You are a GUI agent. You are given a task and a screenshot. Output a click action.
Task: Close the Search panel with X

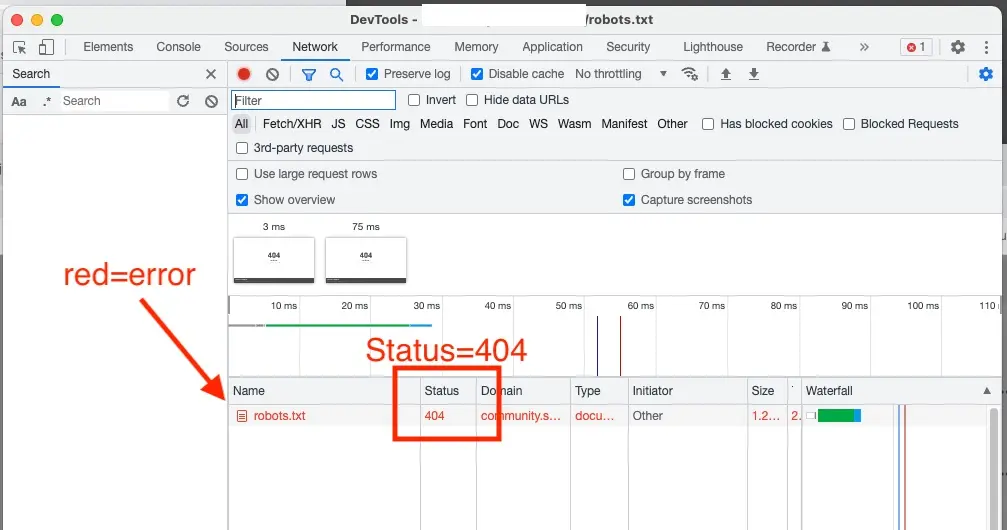click(x=211, y=74)
